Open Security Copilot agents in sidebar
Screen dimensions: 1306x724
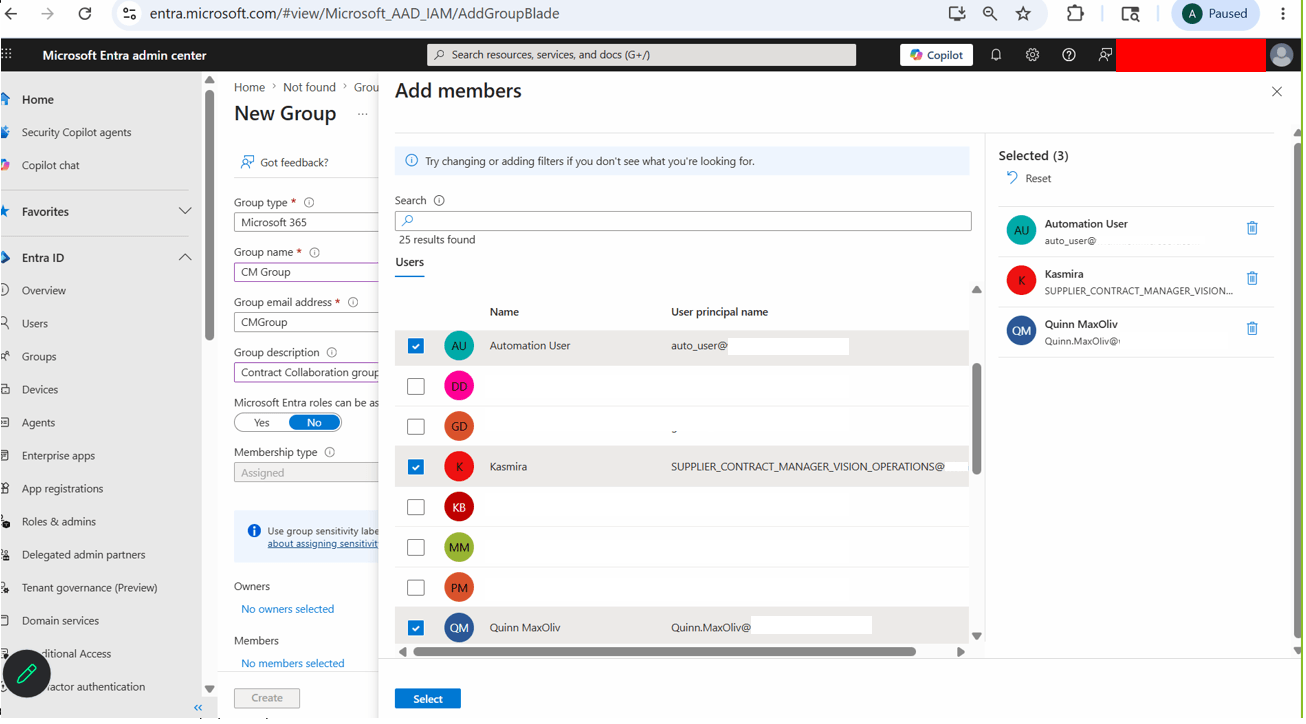click(76, 132)
